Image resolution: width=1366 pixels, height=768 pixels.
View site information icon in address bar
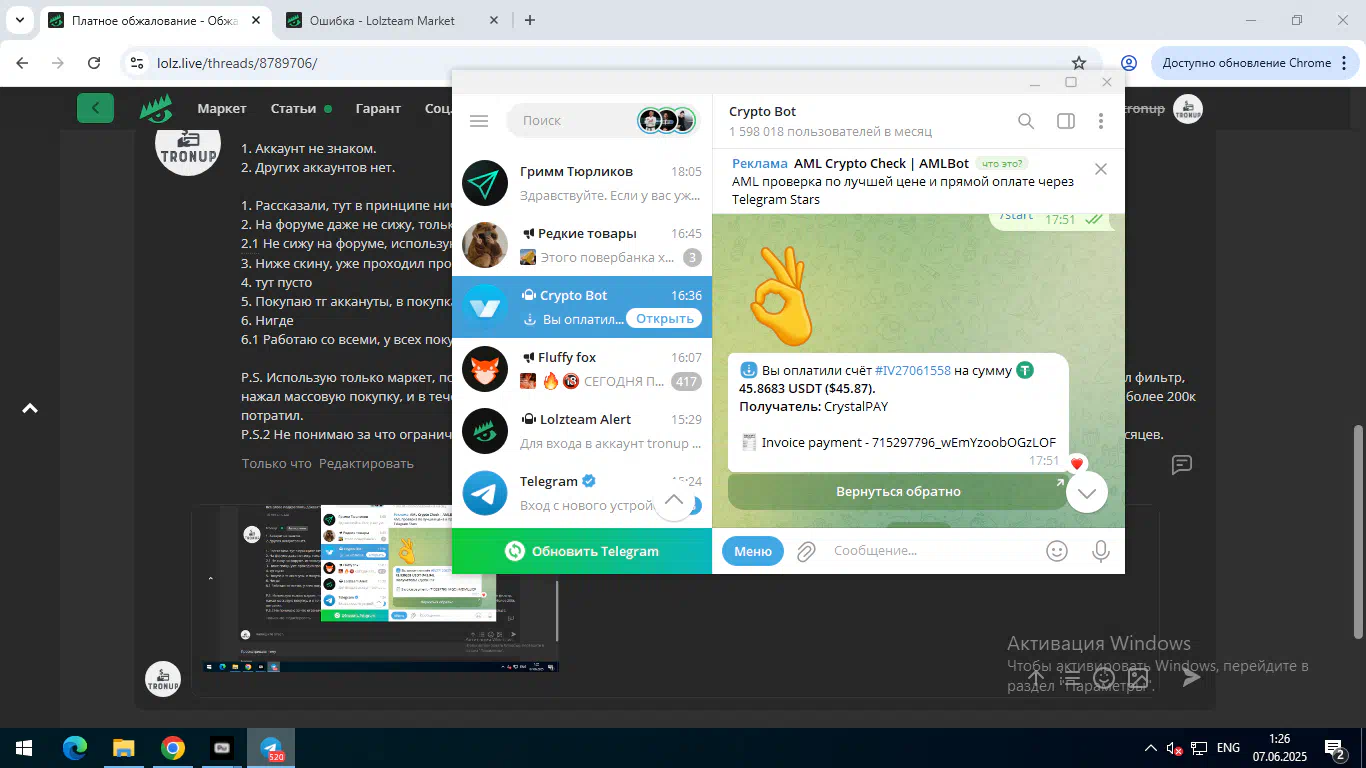pyautogui.click(x=138, y=63)
